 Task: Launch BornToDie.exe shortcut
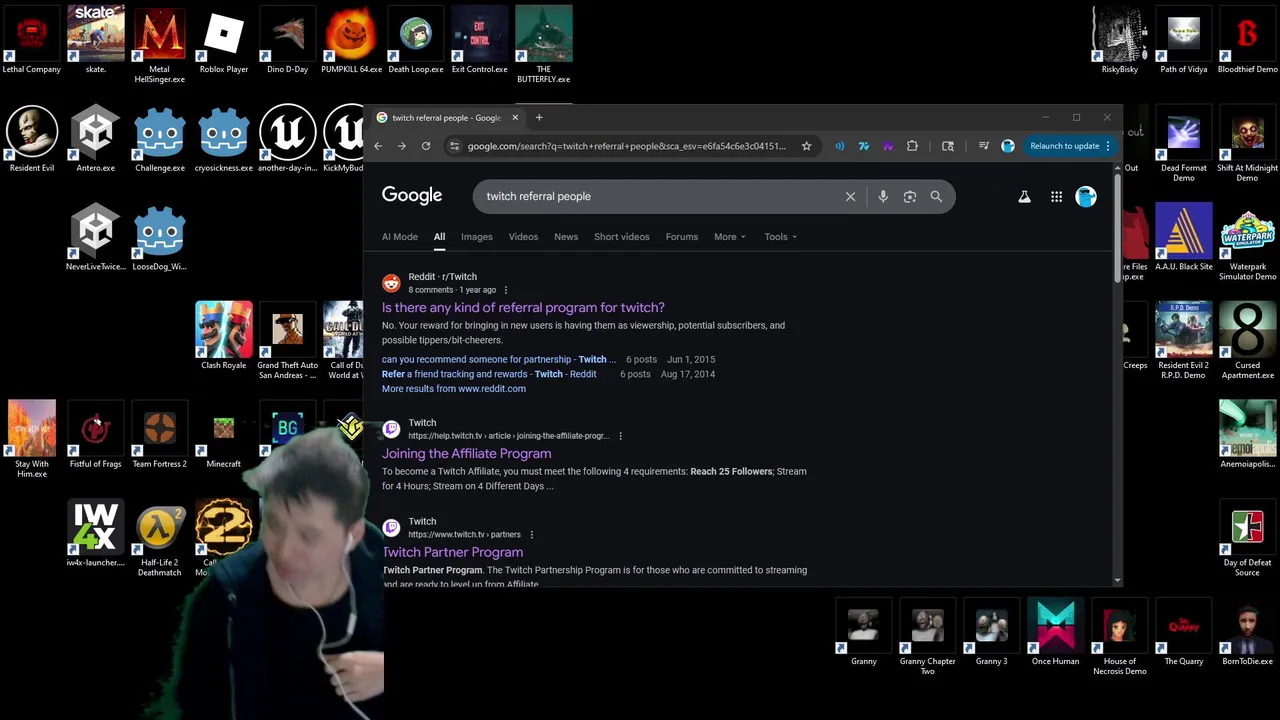(1248, 631)
